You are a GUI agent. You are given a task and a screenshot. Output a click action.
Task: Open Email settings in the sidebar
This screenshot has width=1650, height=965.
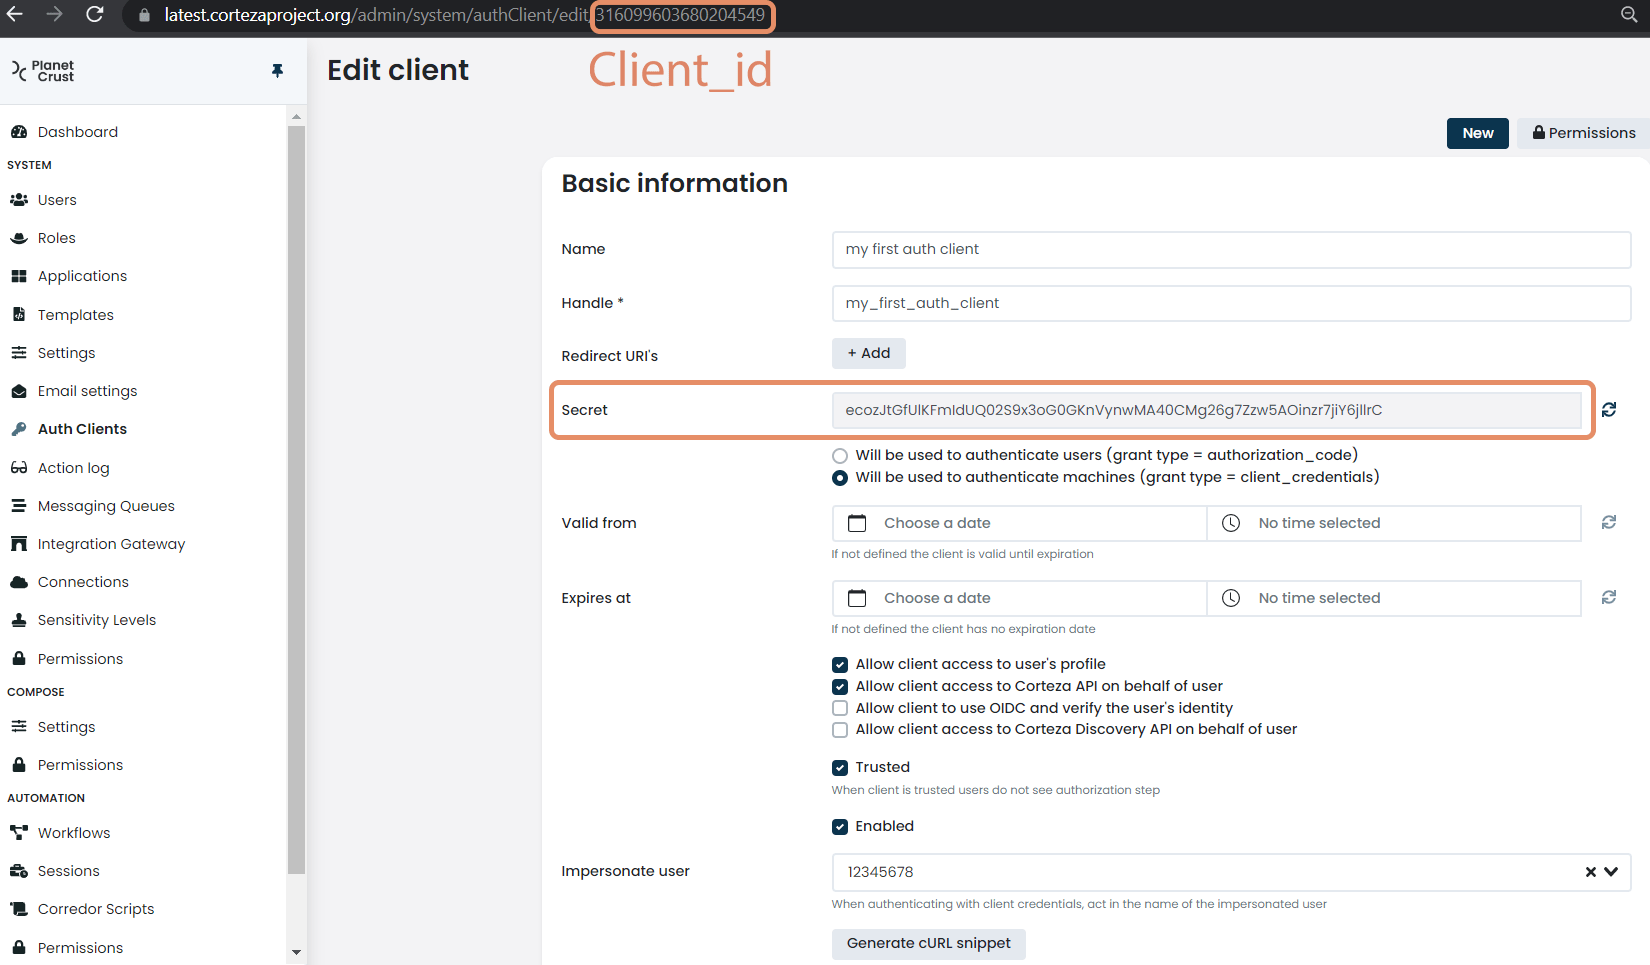coord(88,391)
